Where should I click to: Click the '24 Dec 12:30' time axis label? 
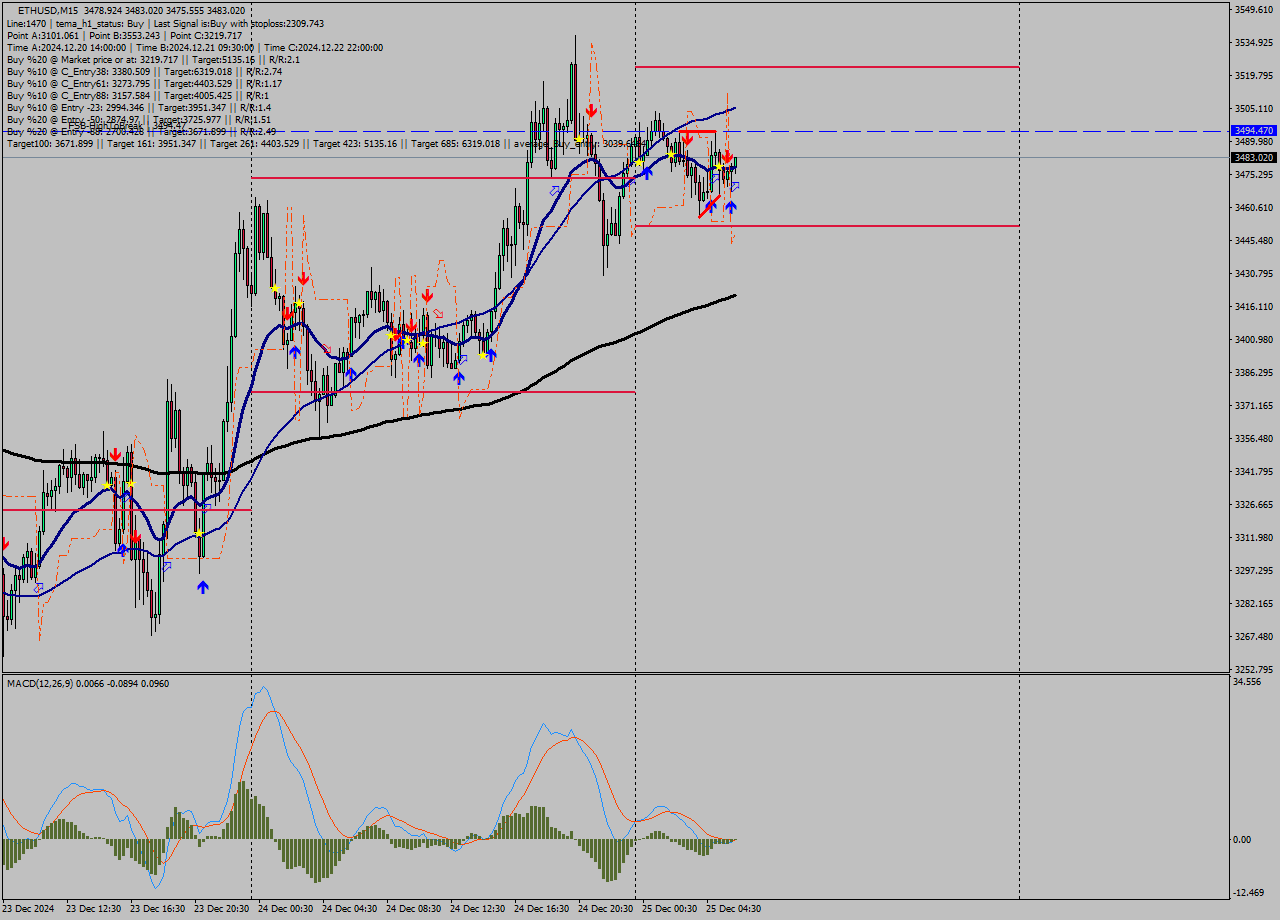tap(478, 908)
